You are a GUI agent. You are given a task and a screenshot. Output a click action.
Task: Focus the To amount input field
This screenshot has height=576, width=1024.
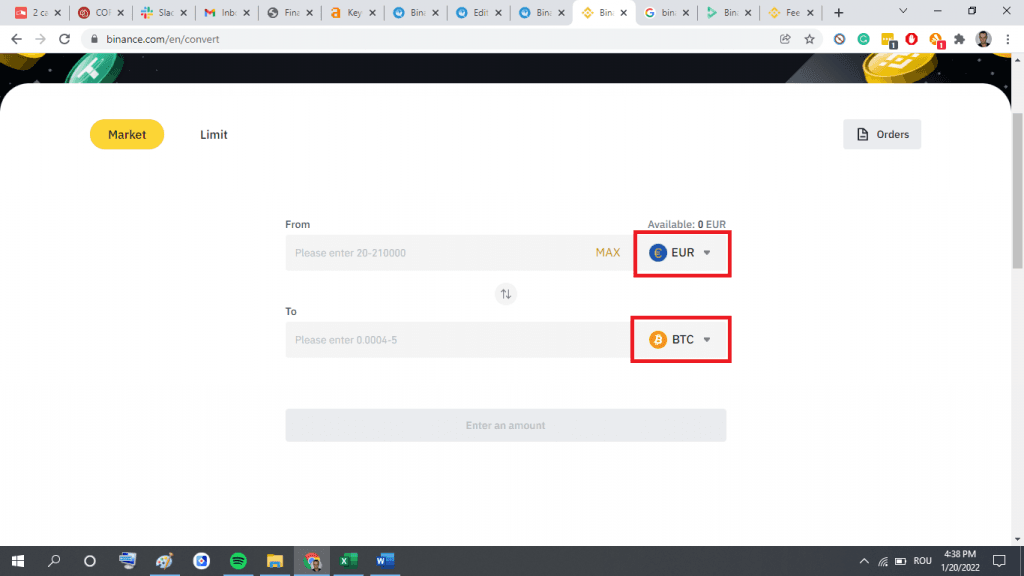point(455,340)
